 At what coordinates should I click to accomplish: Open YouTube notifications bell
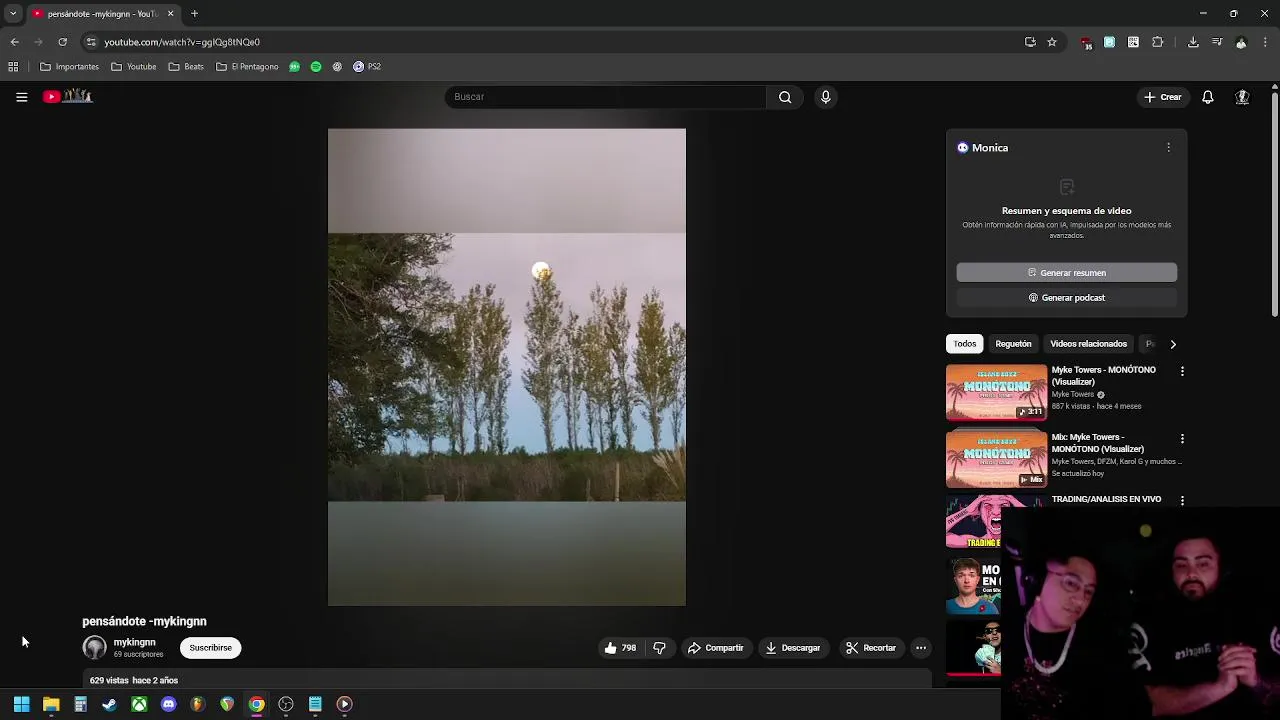pos(1207,97)
